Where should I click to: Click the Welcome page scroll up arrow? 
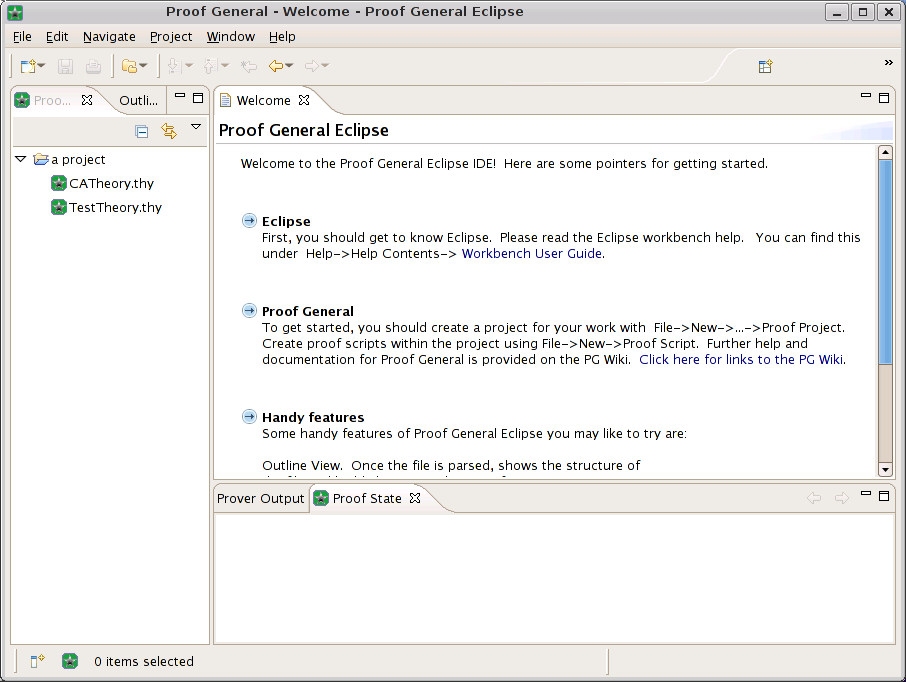pos(885,153)
